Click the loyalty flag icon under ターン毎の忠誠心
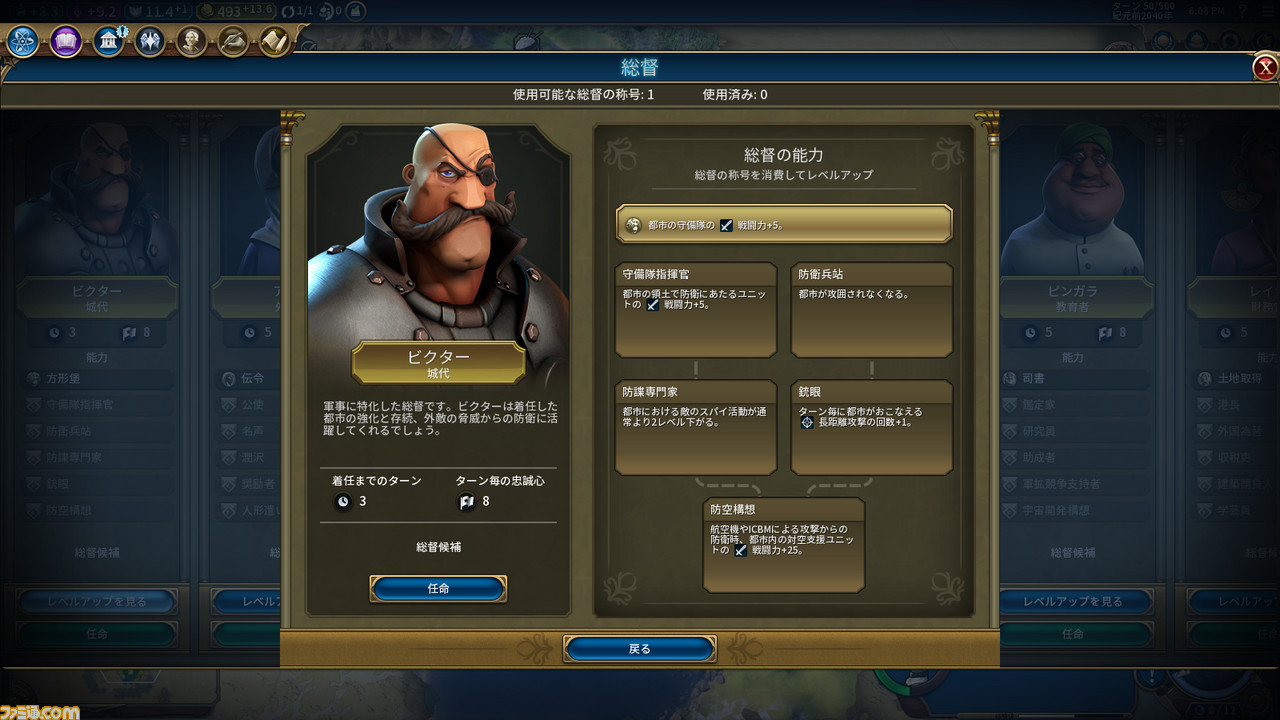Viewport: 1280px width, 720px height. click(466, 501)
